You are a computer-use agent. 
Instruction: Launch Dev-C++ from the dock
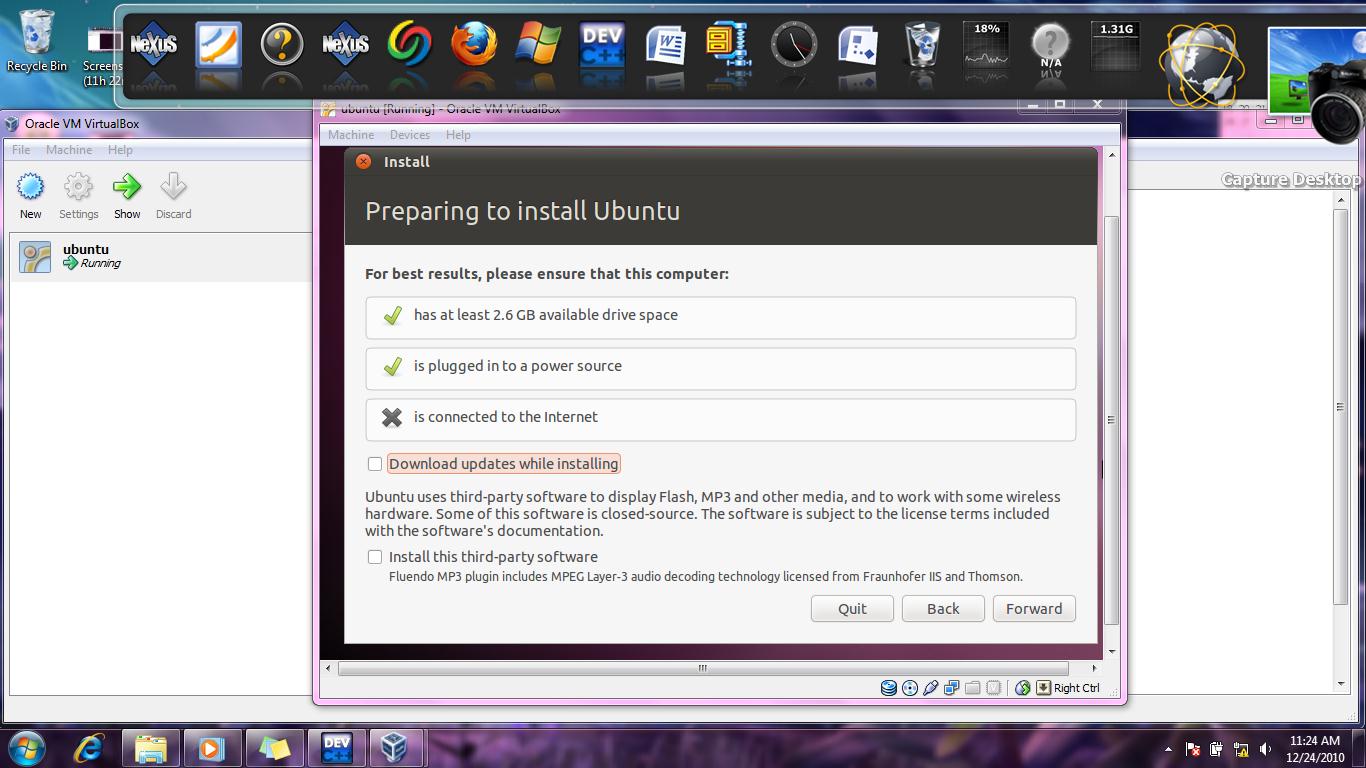(602, 44)
